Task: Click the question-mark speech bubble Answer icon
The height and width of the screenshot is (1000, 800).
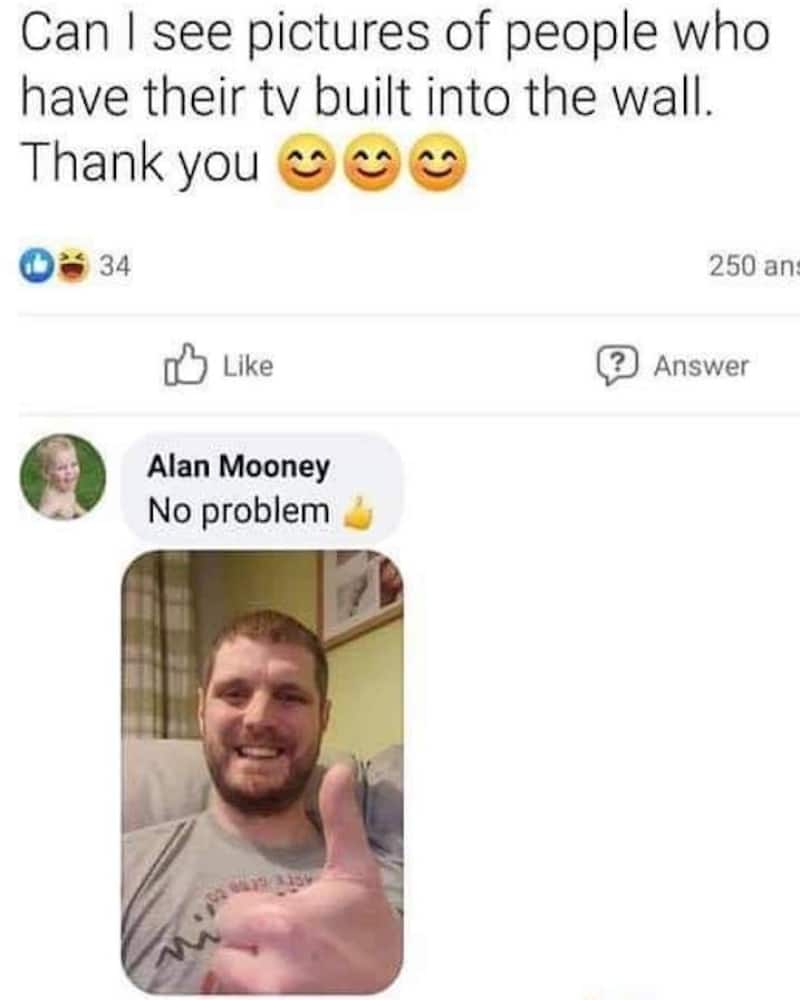Action: point(618,365)
